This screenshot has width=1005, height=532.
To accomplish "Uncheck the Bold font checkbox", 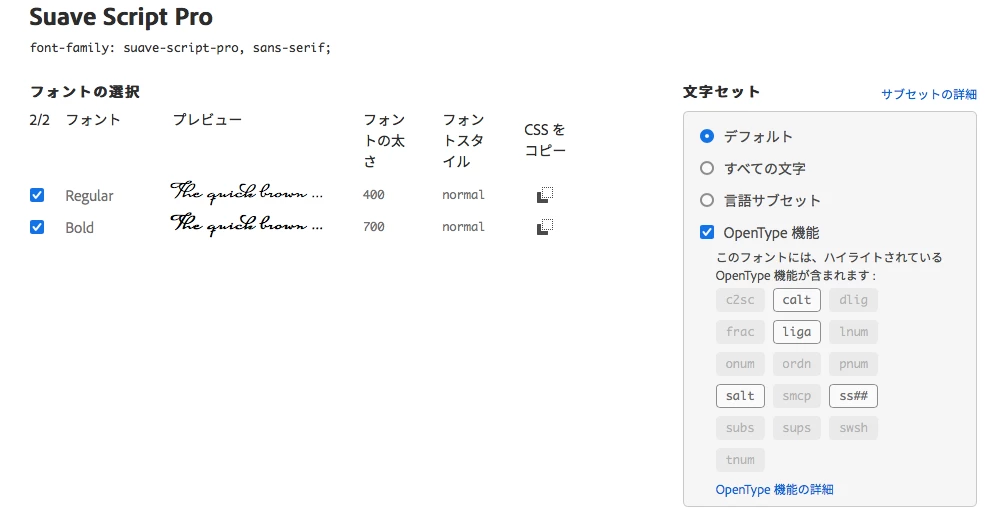I will coord(37,227).
